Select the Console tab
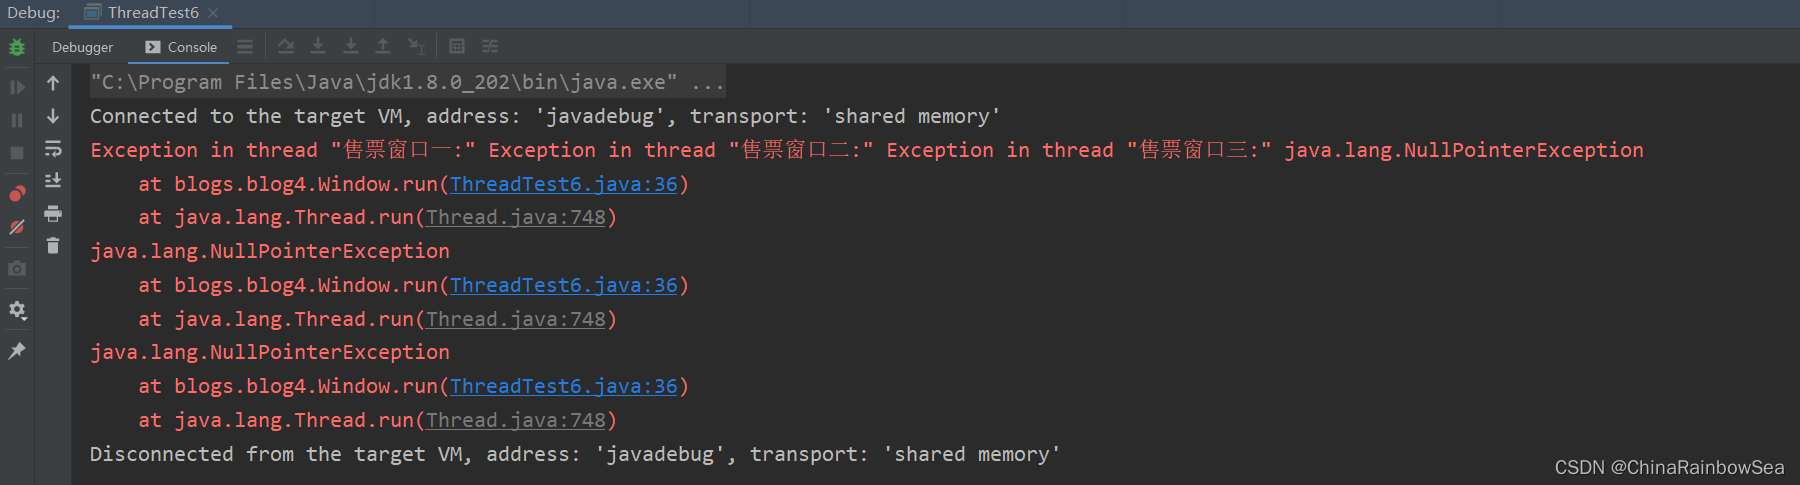 181,47
